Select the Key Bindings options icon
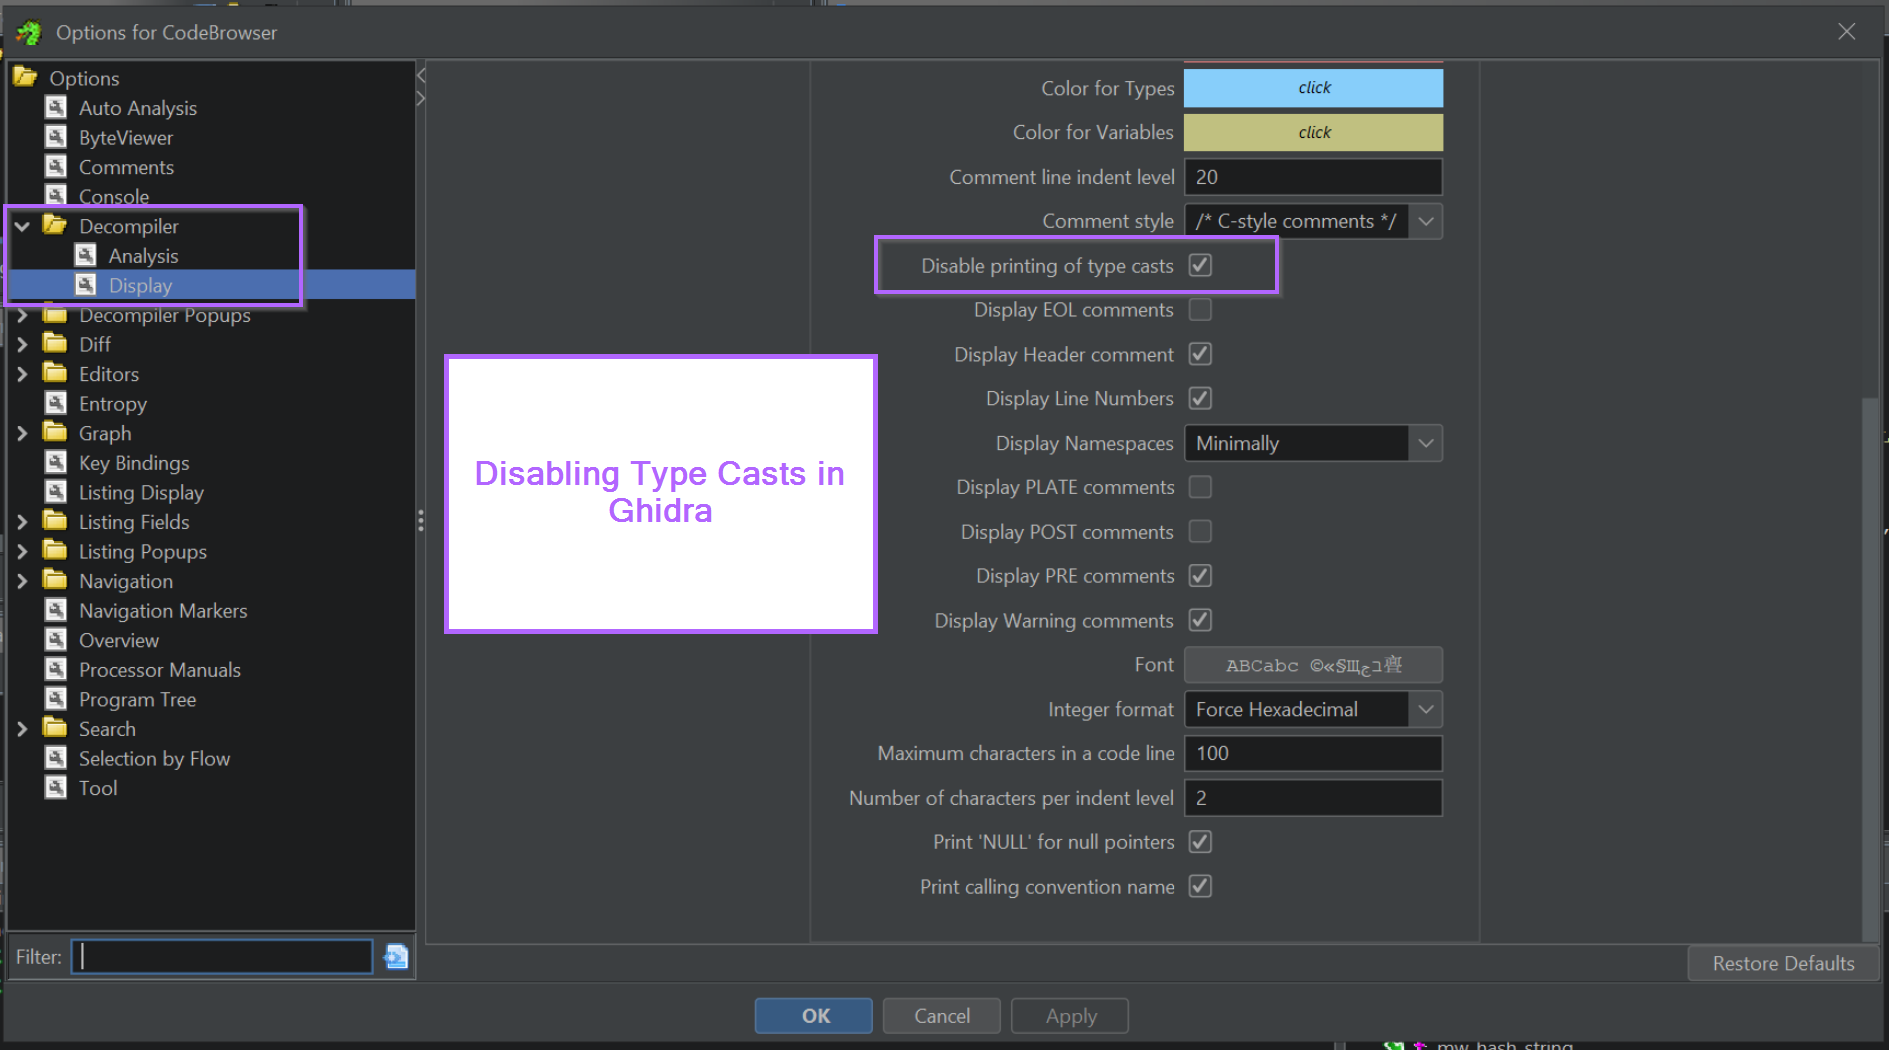Image resolution: width=1889 pixels, height=1050 pixels. click(56, 462)
